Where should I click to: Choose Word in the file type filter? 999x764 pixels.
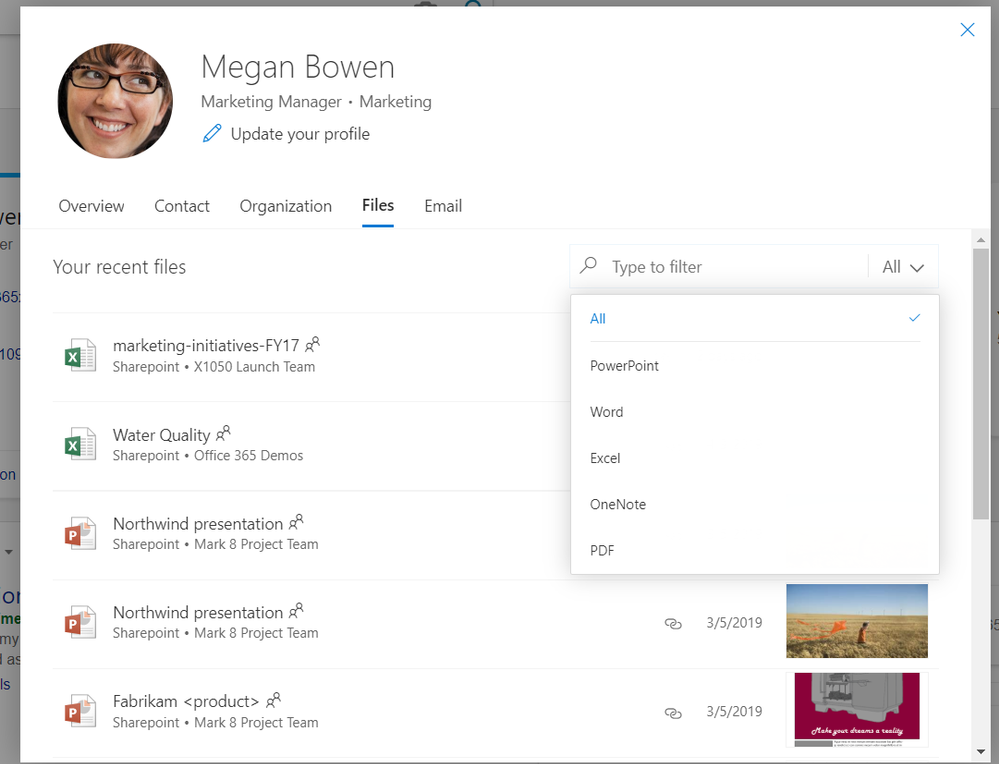coord(606,411)
